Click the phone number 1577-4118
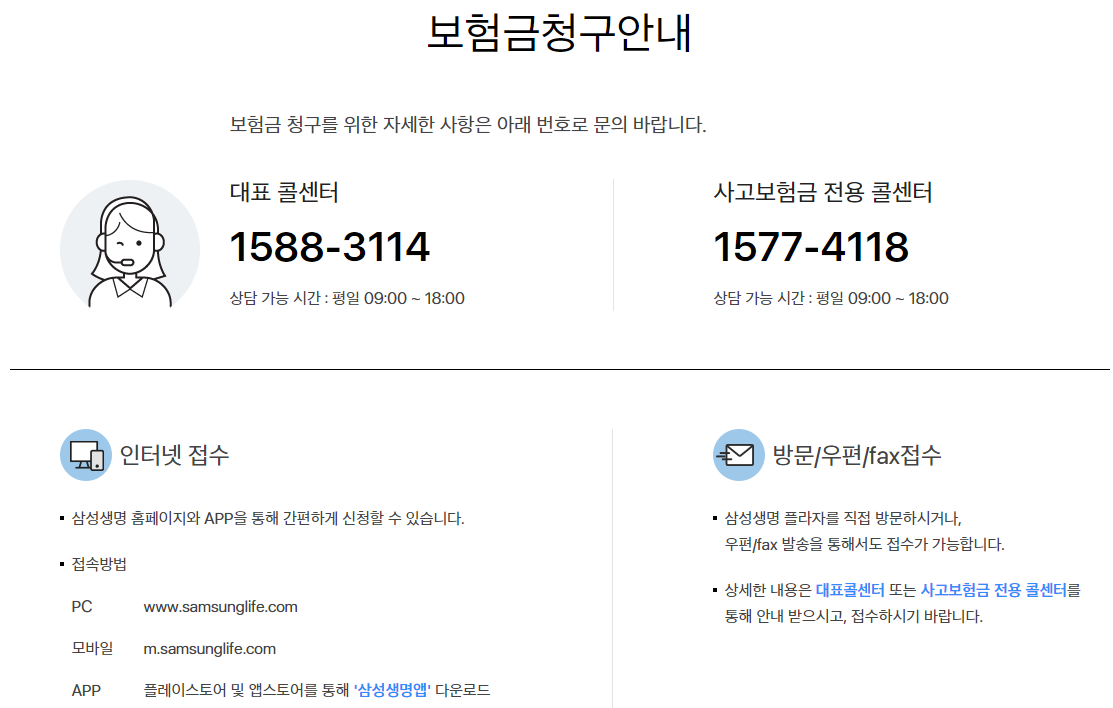The image size is (1113, 708). click(811, 246)
